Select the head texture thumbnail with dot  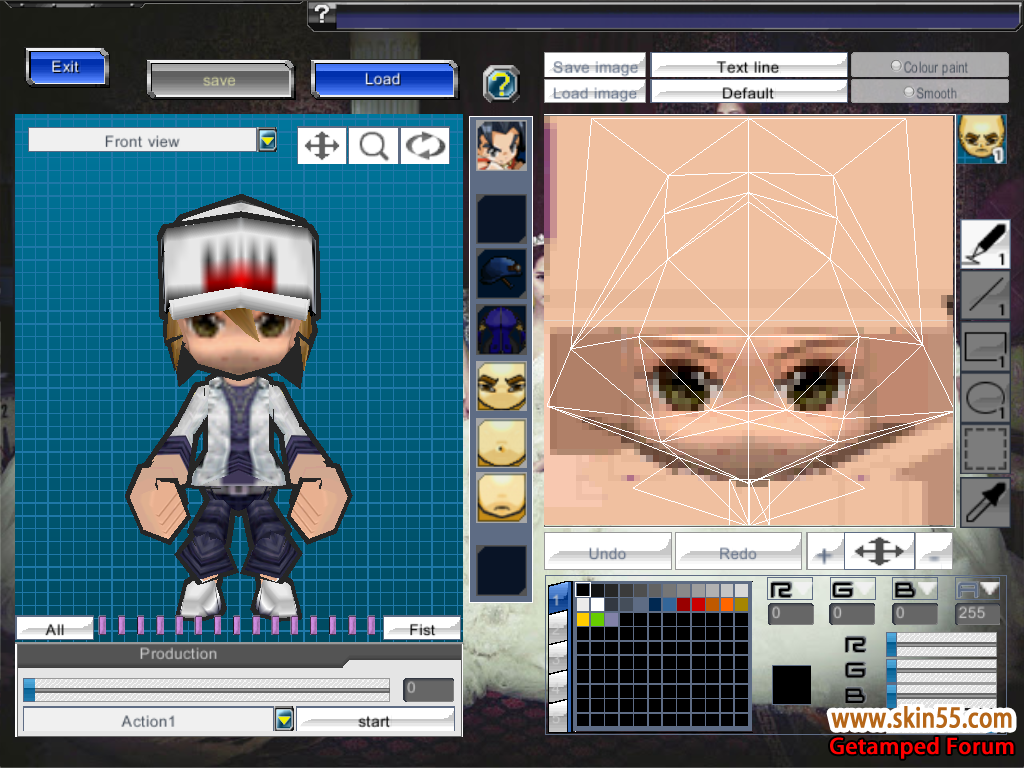click(x=501, y=443)
